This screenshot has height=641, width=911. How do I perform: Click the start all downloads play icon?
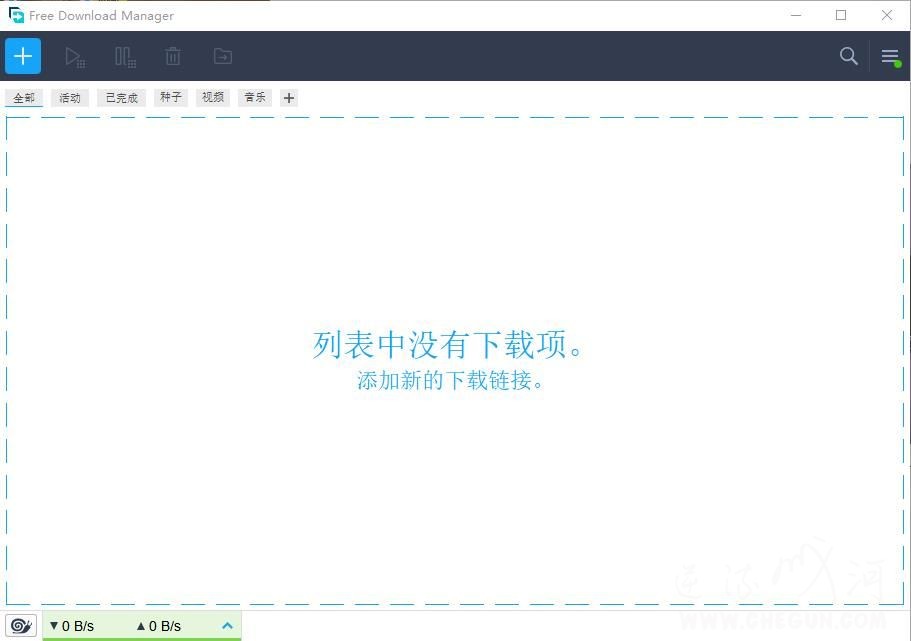(75, 57)
